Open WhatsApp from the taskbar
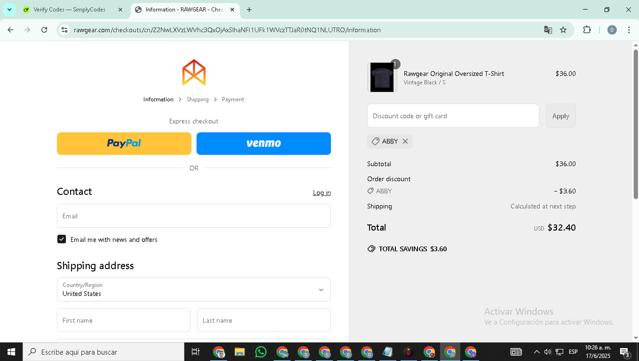639x361 pixels. [261, 352]
